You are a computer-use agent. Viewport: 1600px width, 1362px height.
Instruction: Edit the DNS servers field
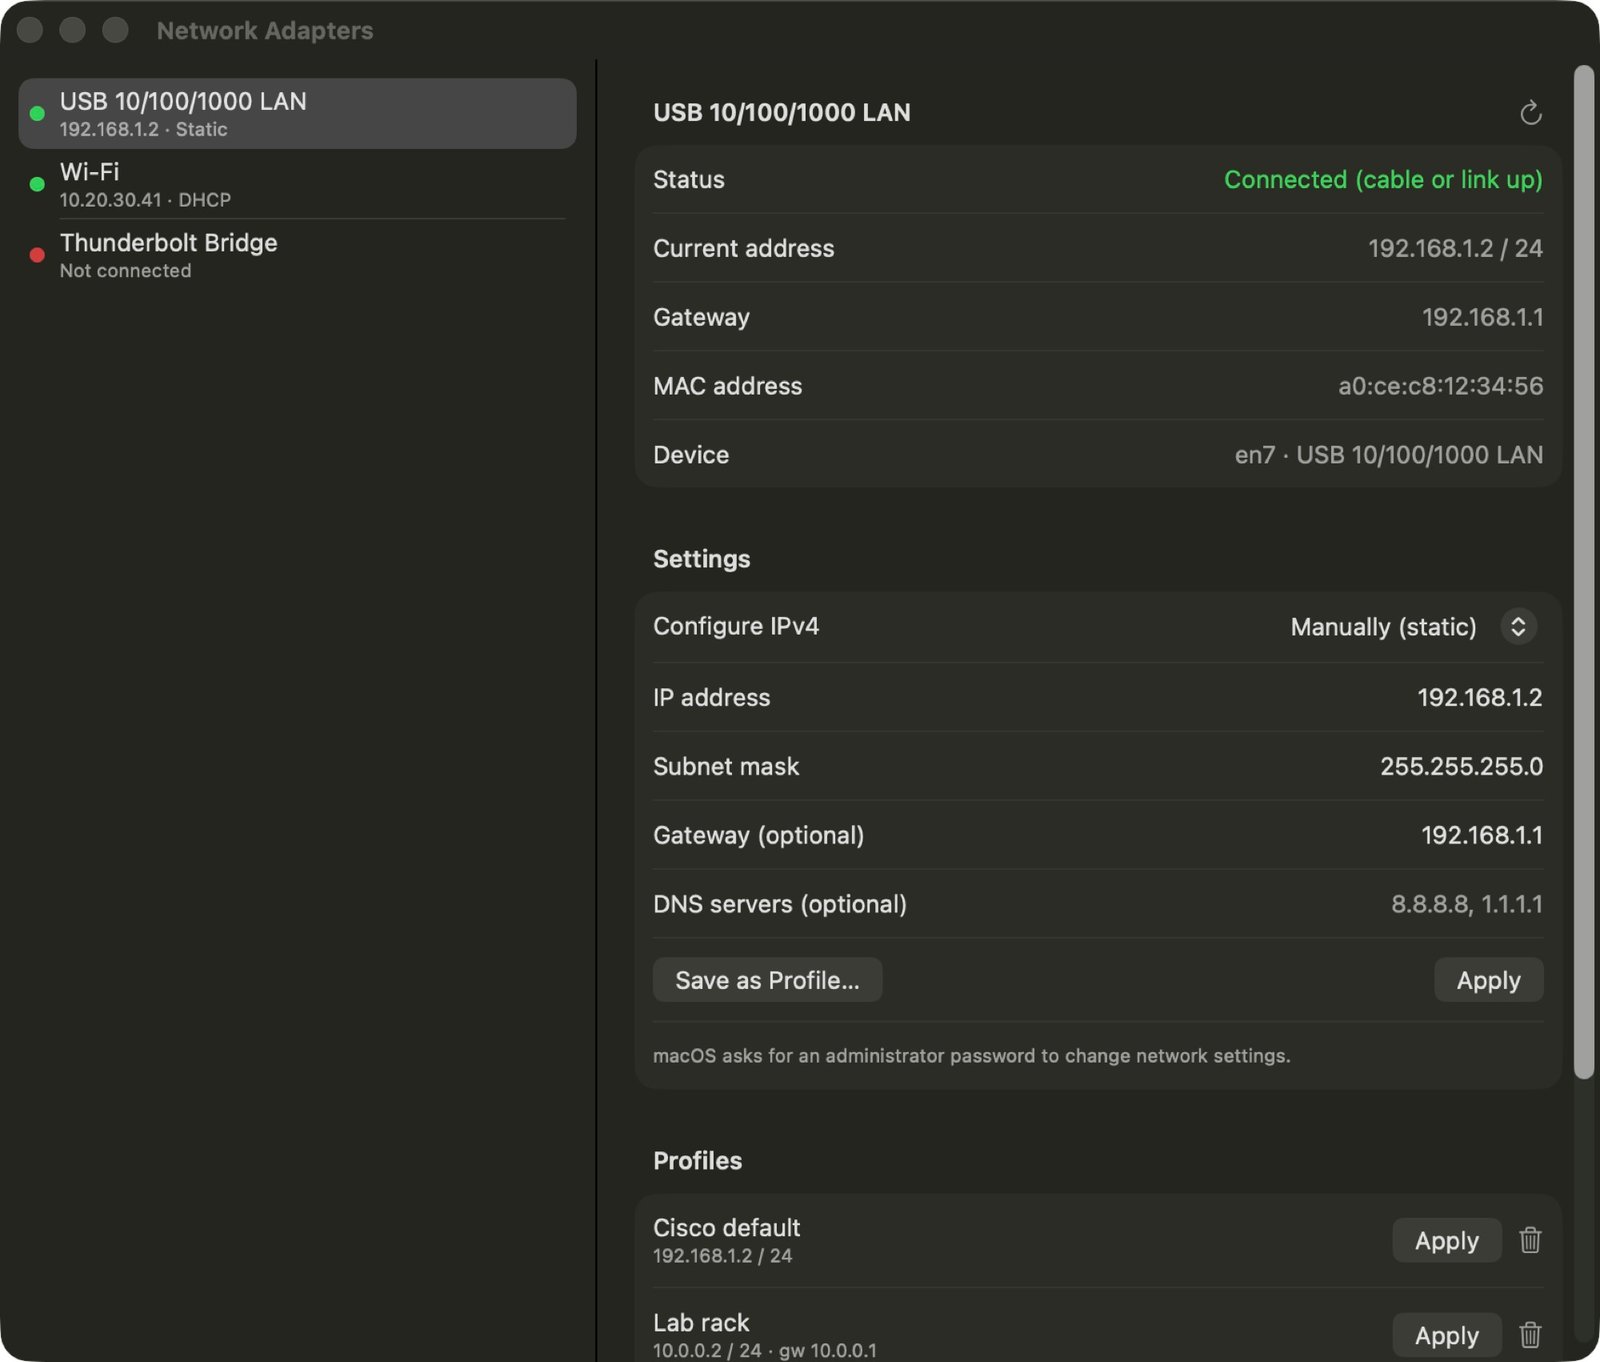pyautogui.click(x=1098, y=904)
